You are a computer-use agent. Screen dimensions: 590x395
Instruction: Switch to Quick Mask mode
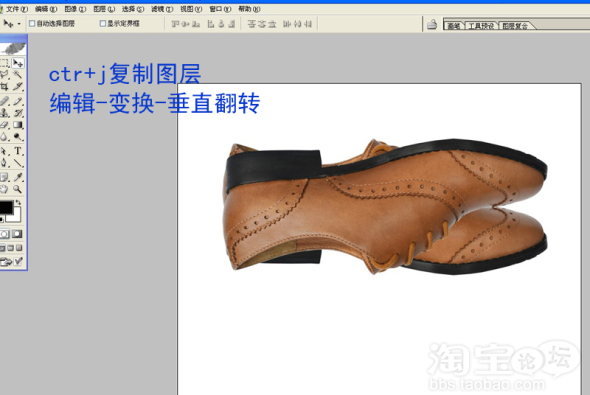[17, 234]
